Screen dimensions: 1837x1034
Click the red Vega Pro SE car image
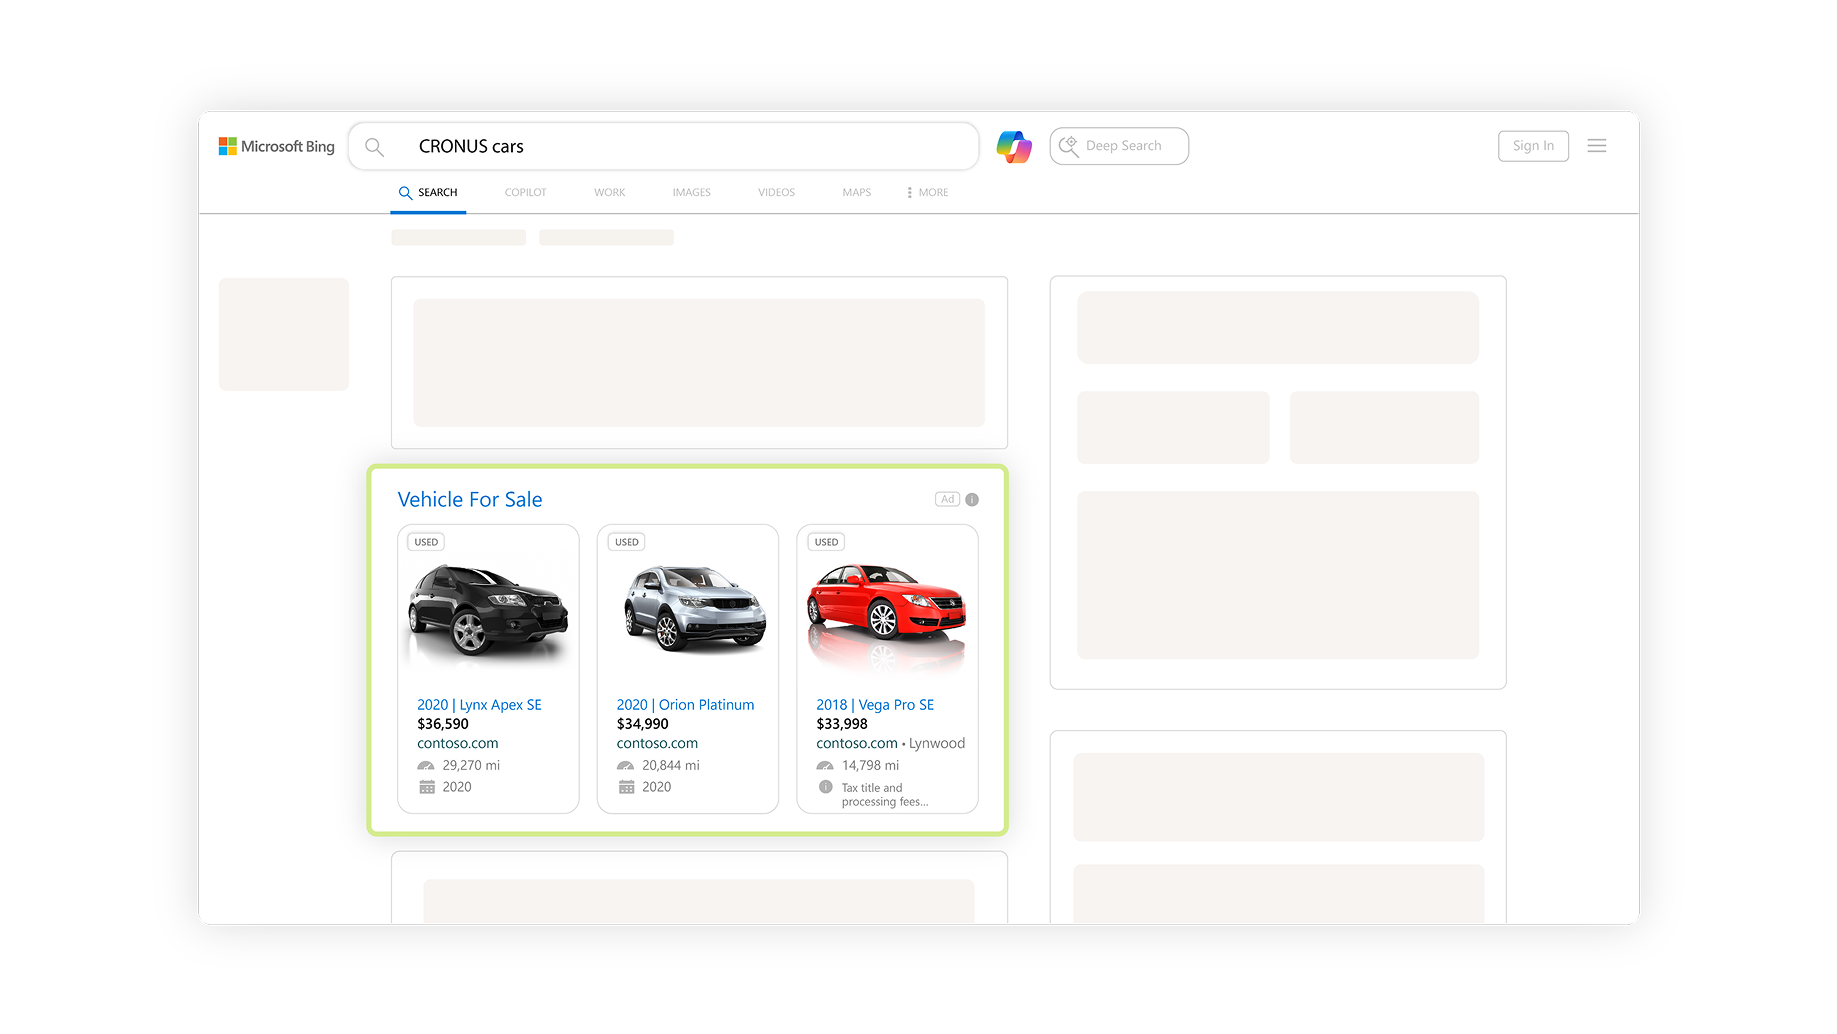tap(886, 608)
